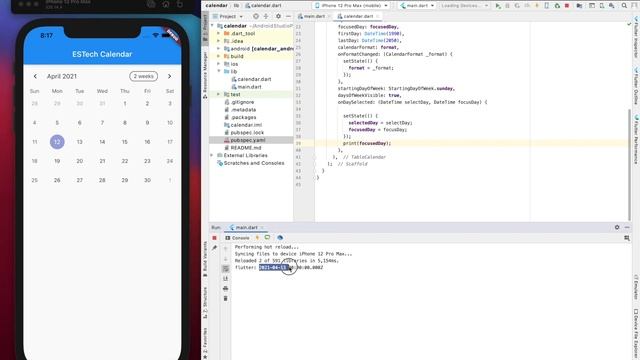The height and width of the screenshot is (360, 640).
Task: Expand the External Libraries node
Action: pos(212,156)
